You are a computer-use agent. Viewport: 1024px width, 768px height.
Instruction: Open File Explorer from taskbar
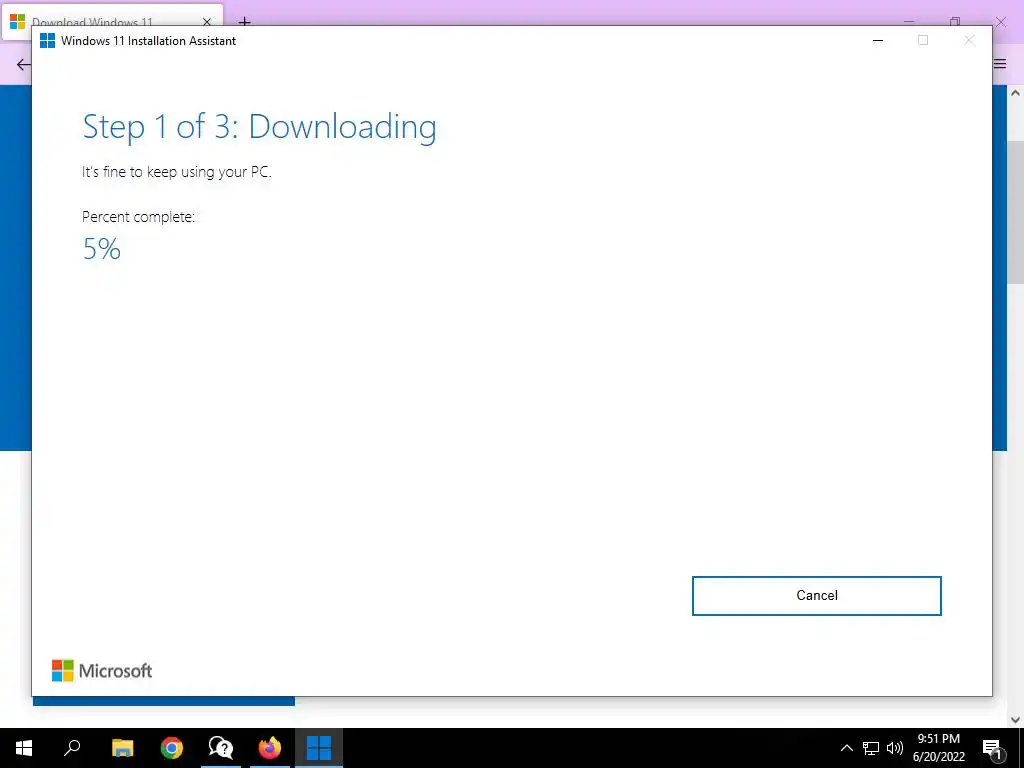point(122,748)
